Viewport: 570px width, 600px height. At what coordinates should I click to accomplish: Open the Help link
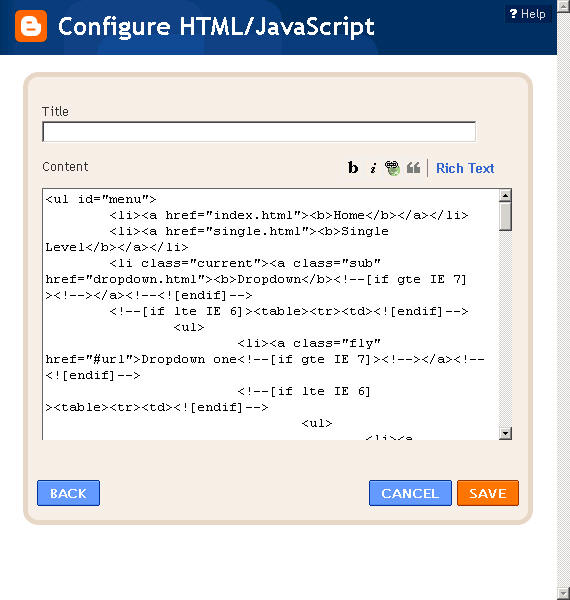(x=528, y=14)
